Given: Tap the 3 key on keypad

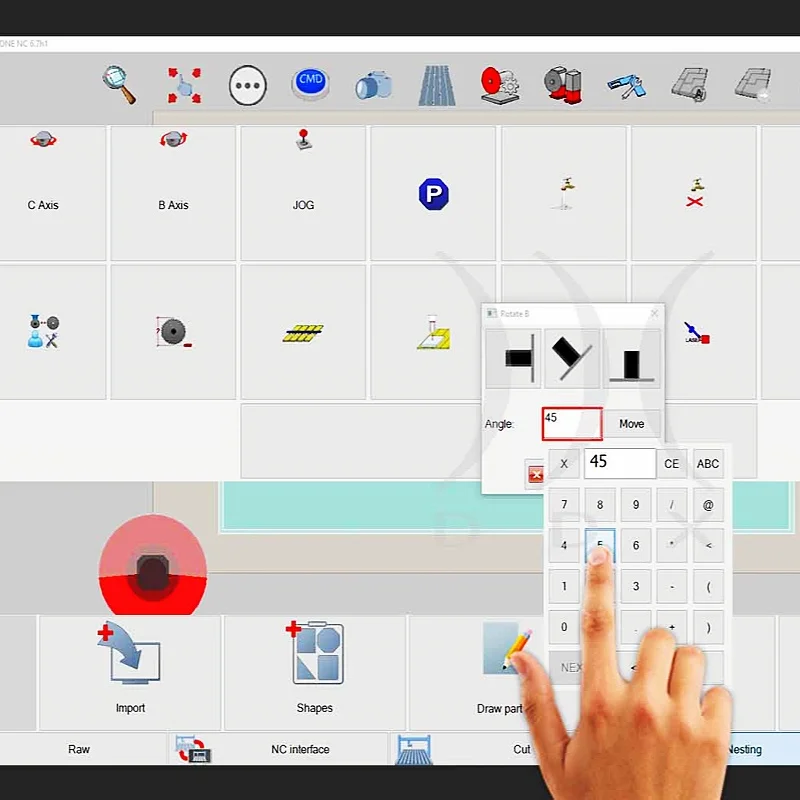Looking at the screenshot, I should tap(636, 586).
